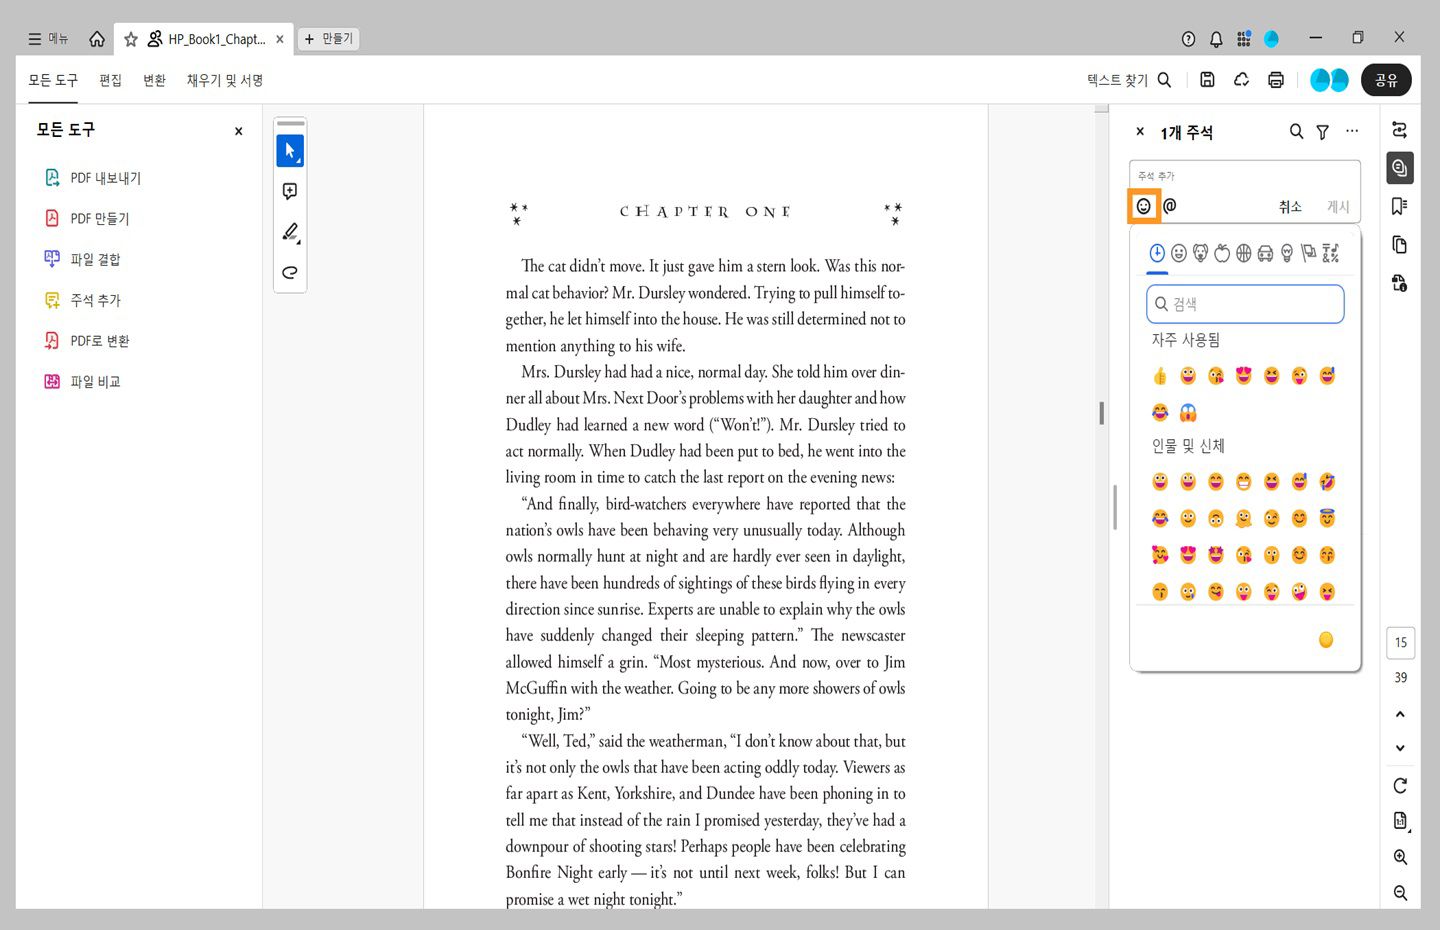This screenshot has height=930, width=1440.
Task: Open the help question mark icon
Action: click(x=1188, y=39)
